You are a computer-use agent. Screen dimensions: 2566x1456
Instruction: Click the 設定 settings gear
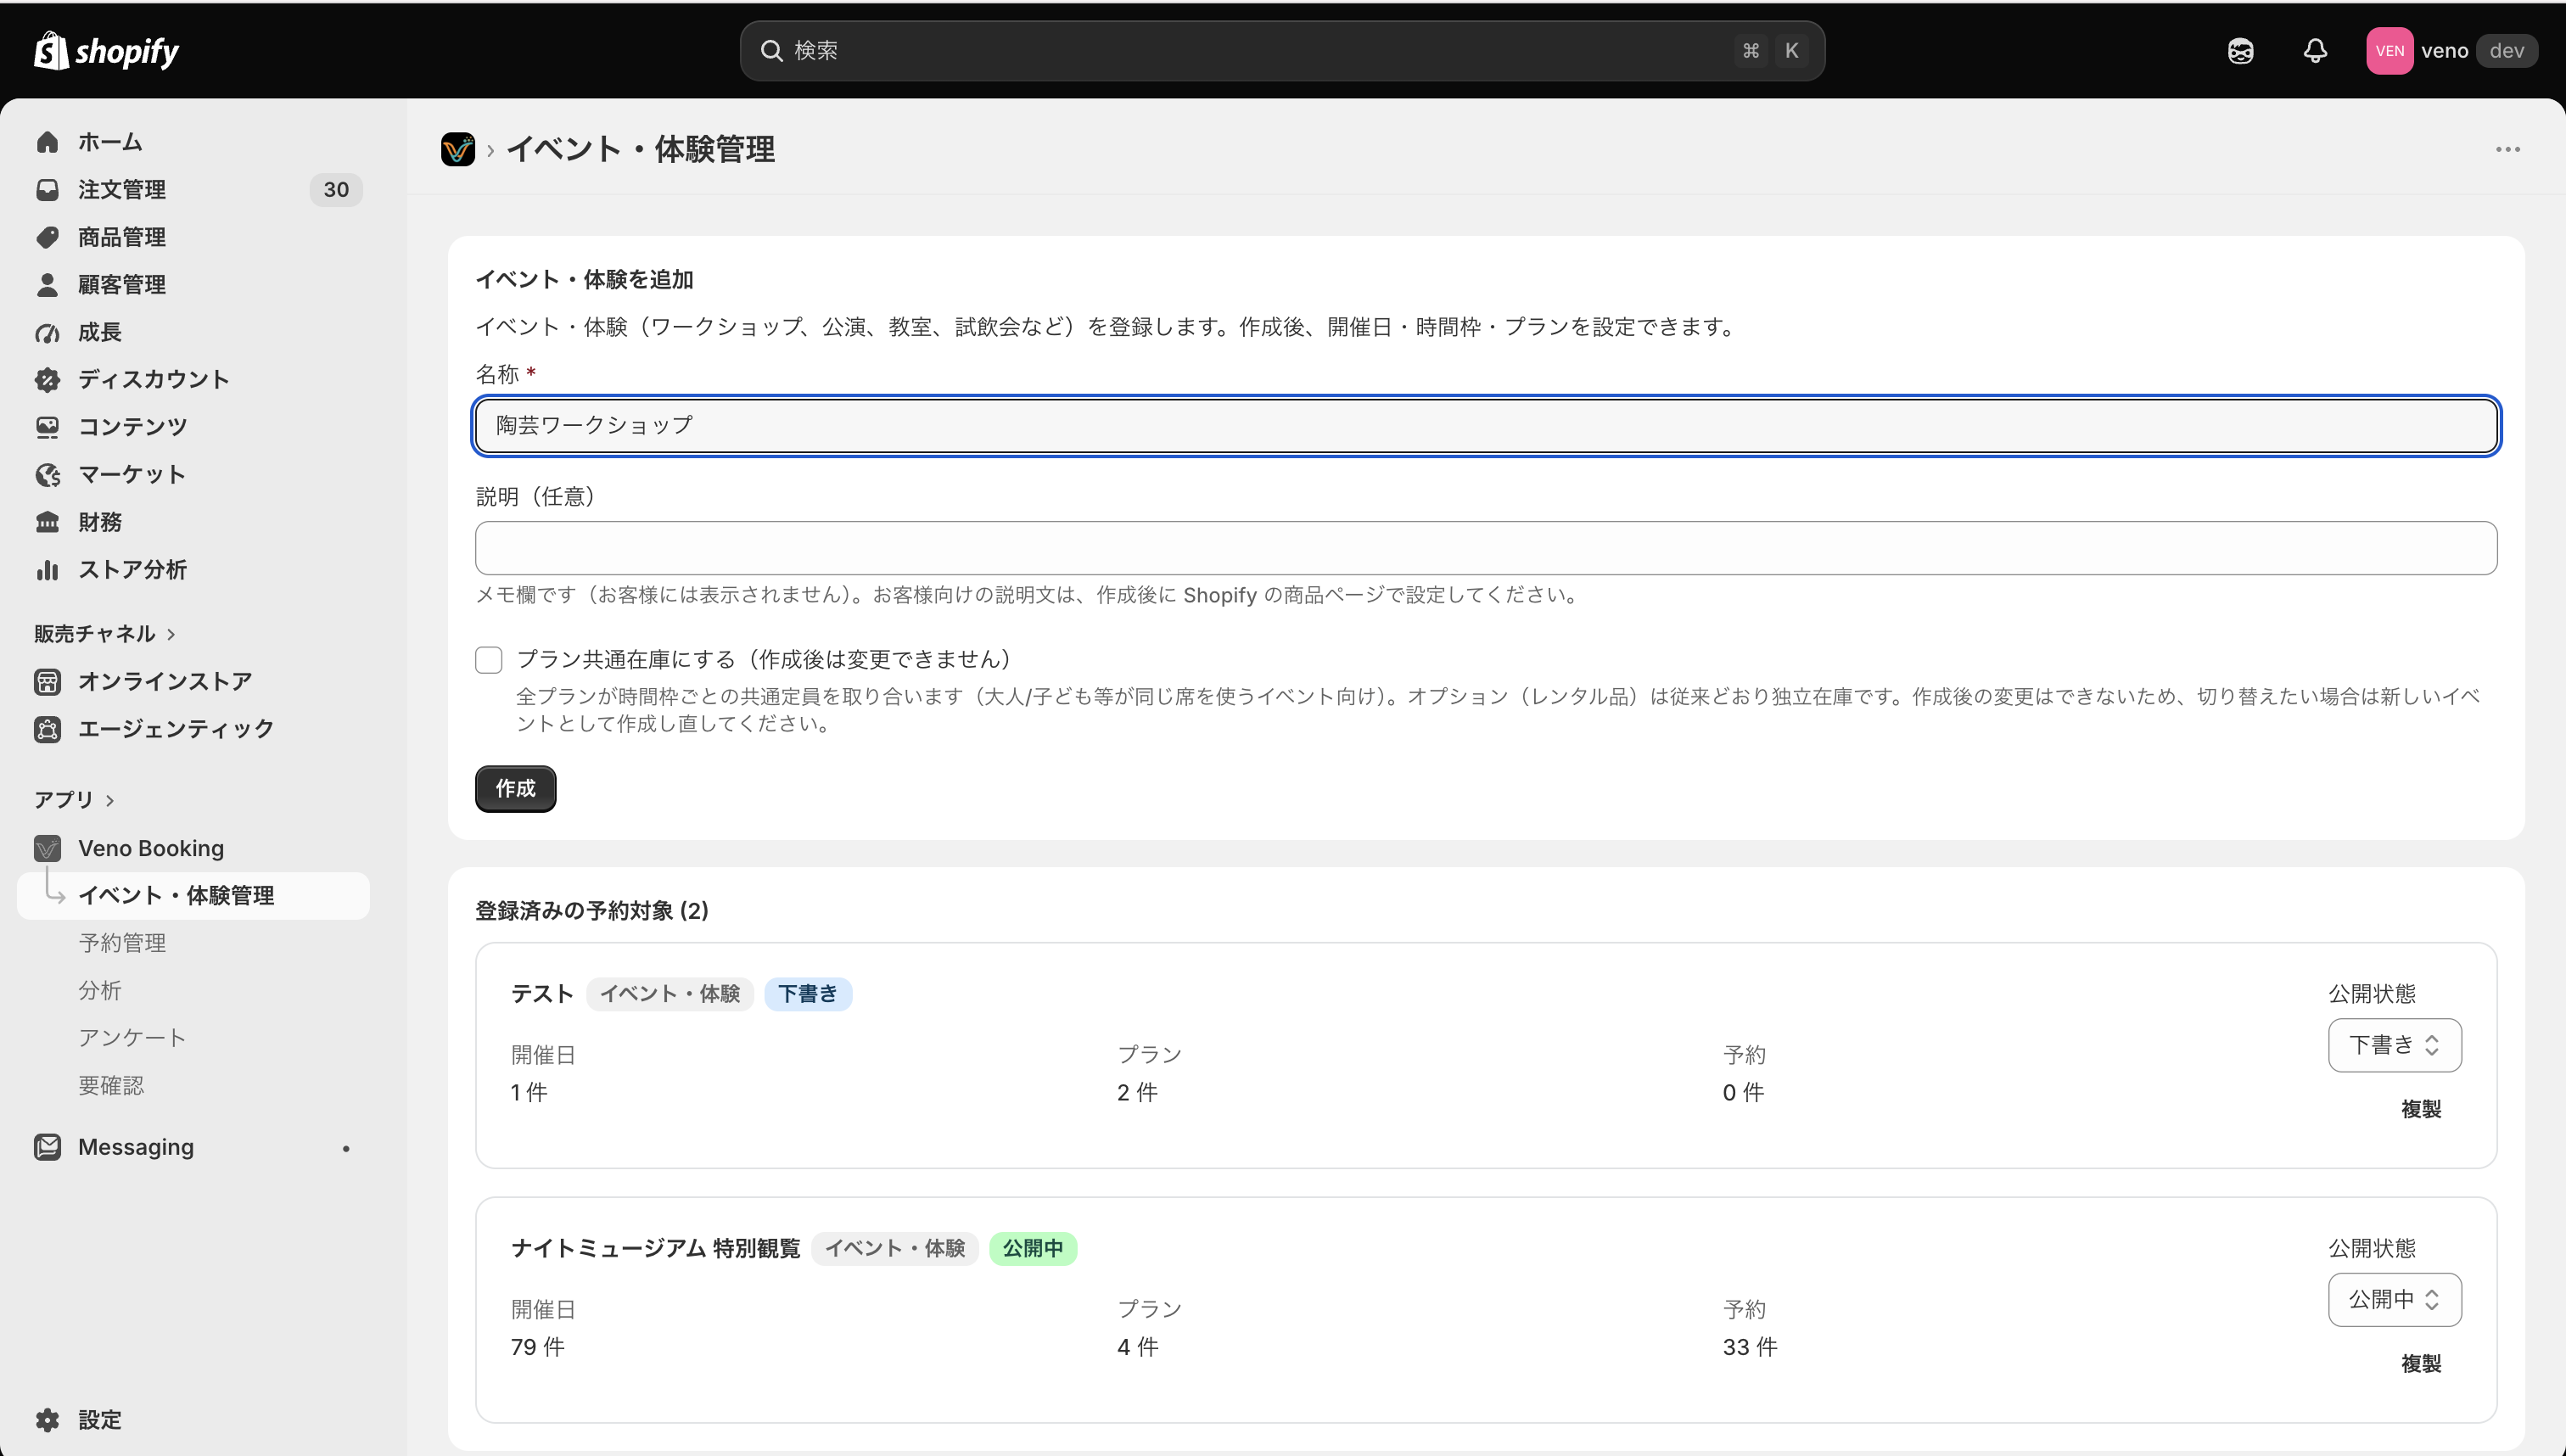tap(47, 1420)
